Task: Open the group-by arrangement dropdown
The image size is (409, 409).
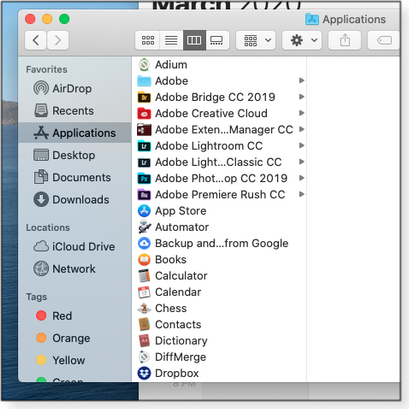Action: (256, 40)
